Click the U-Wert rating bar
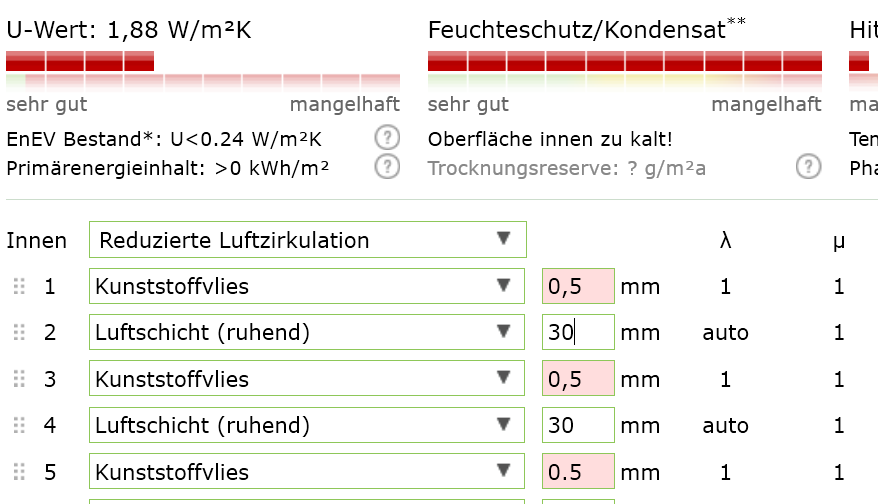Image resolution: width=878 pixels, height=504 pixels. click(203, 70)
